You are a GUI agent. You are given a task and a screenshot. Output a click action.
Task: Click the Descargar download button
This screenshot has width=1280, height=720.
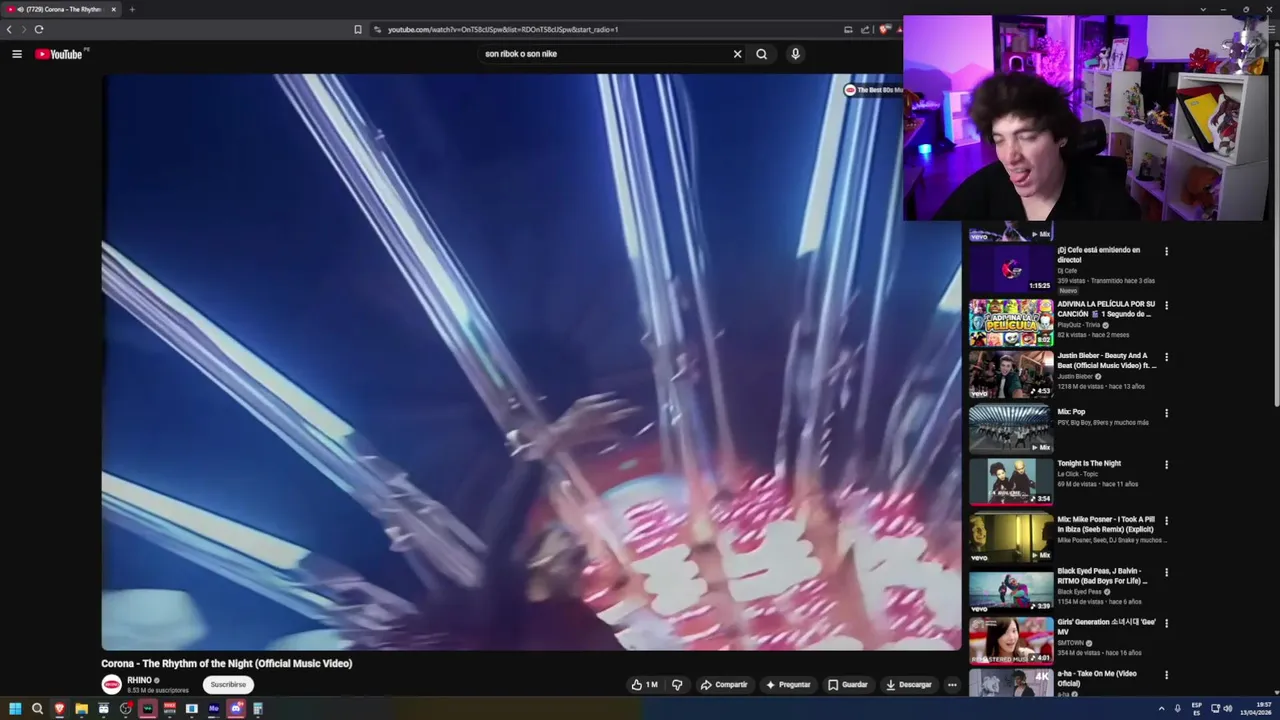point(909,685)
